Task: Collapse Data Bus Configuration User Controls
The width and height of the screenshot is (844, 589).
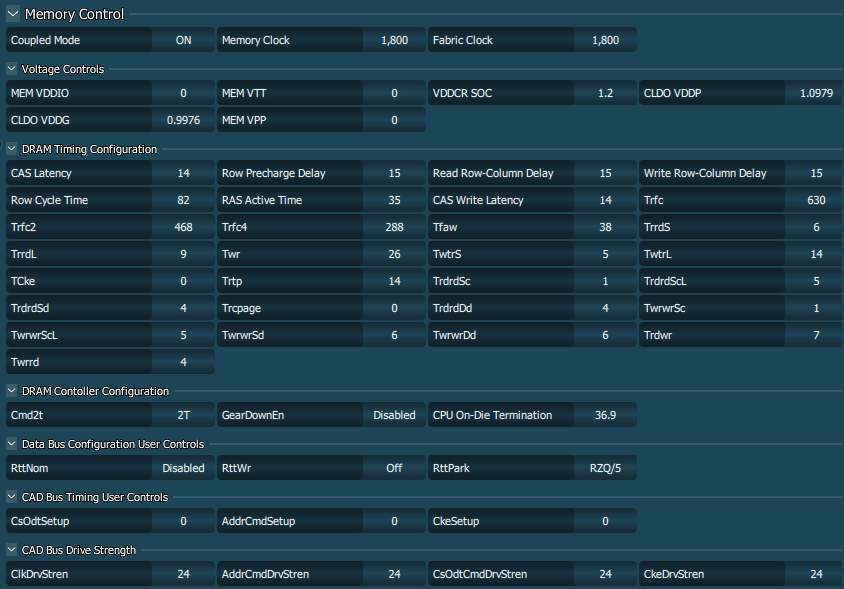Action: point(13,444)
